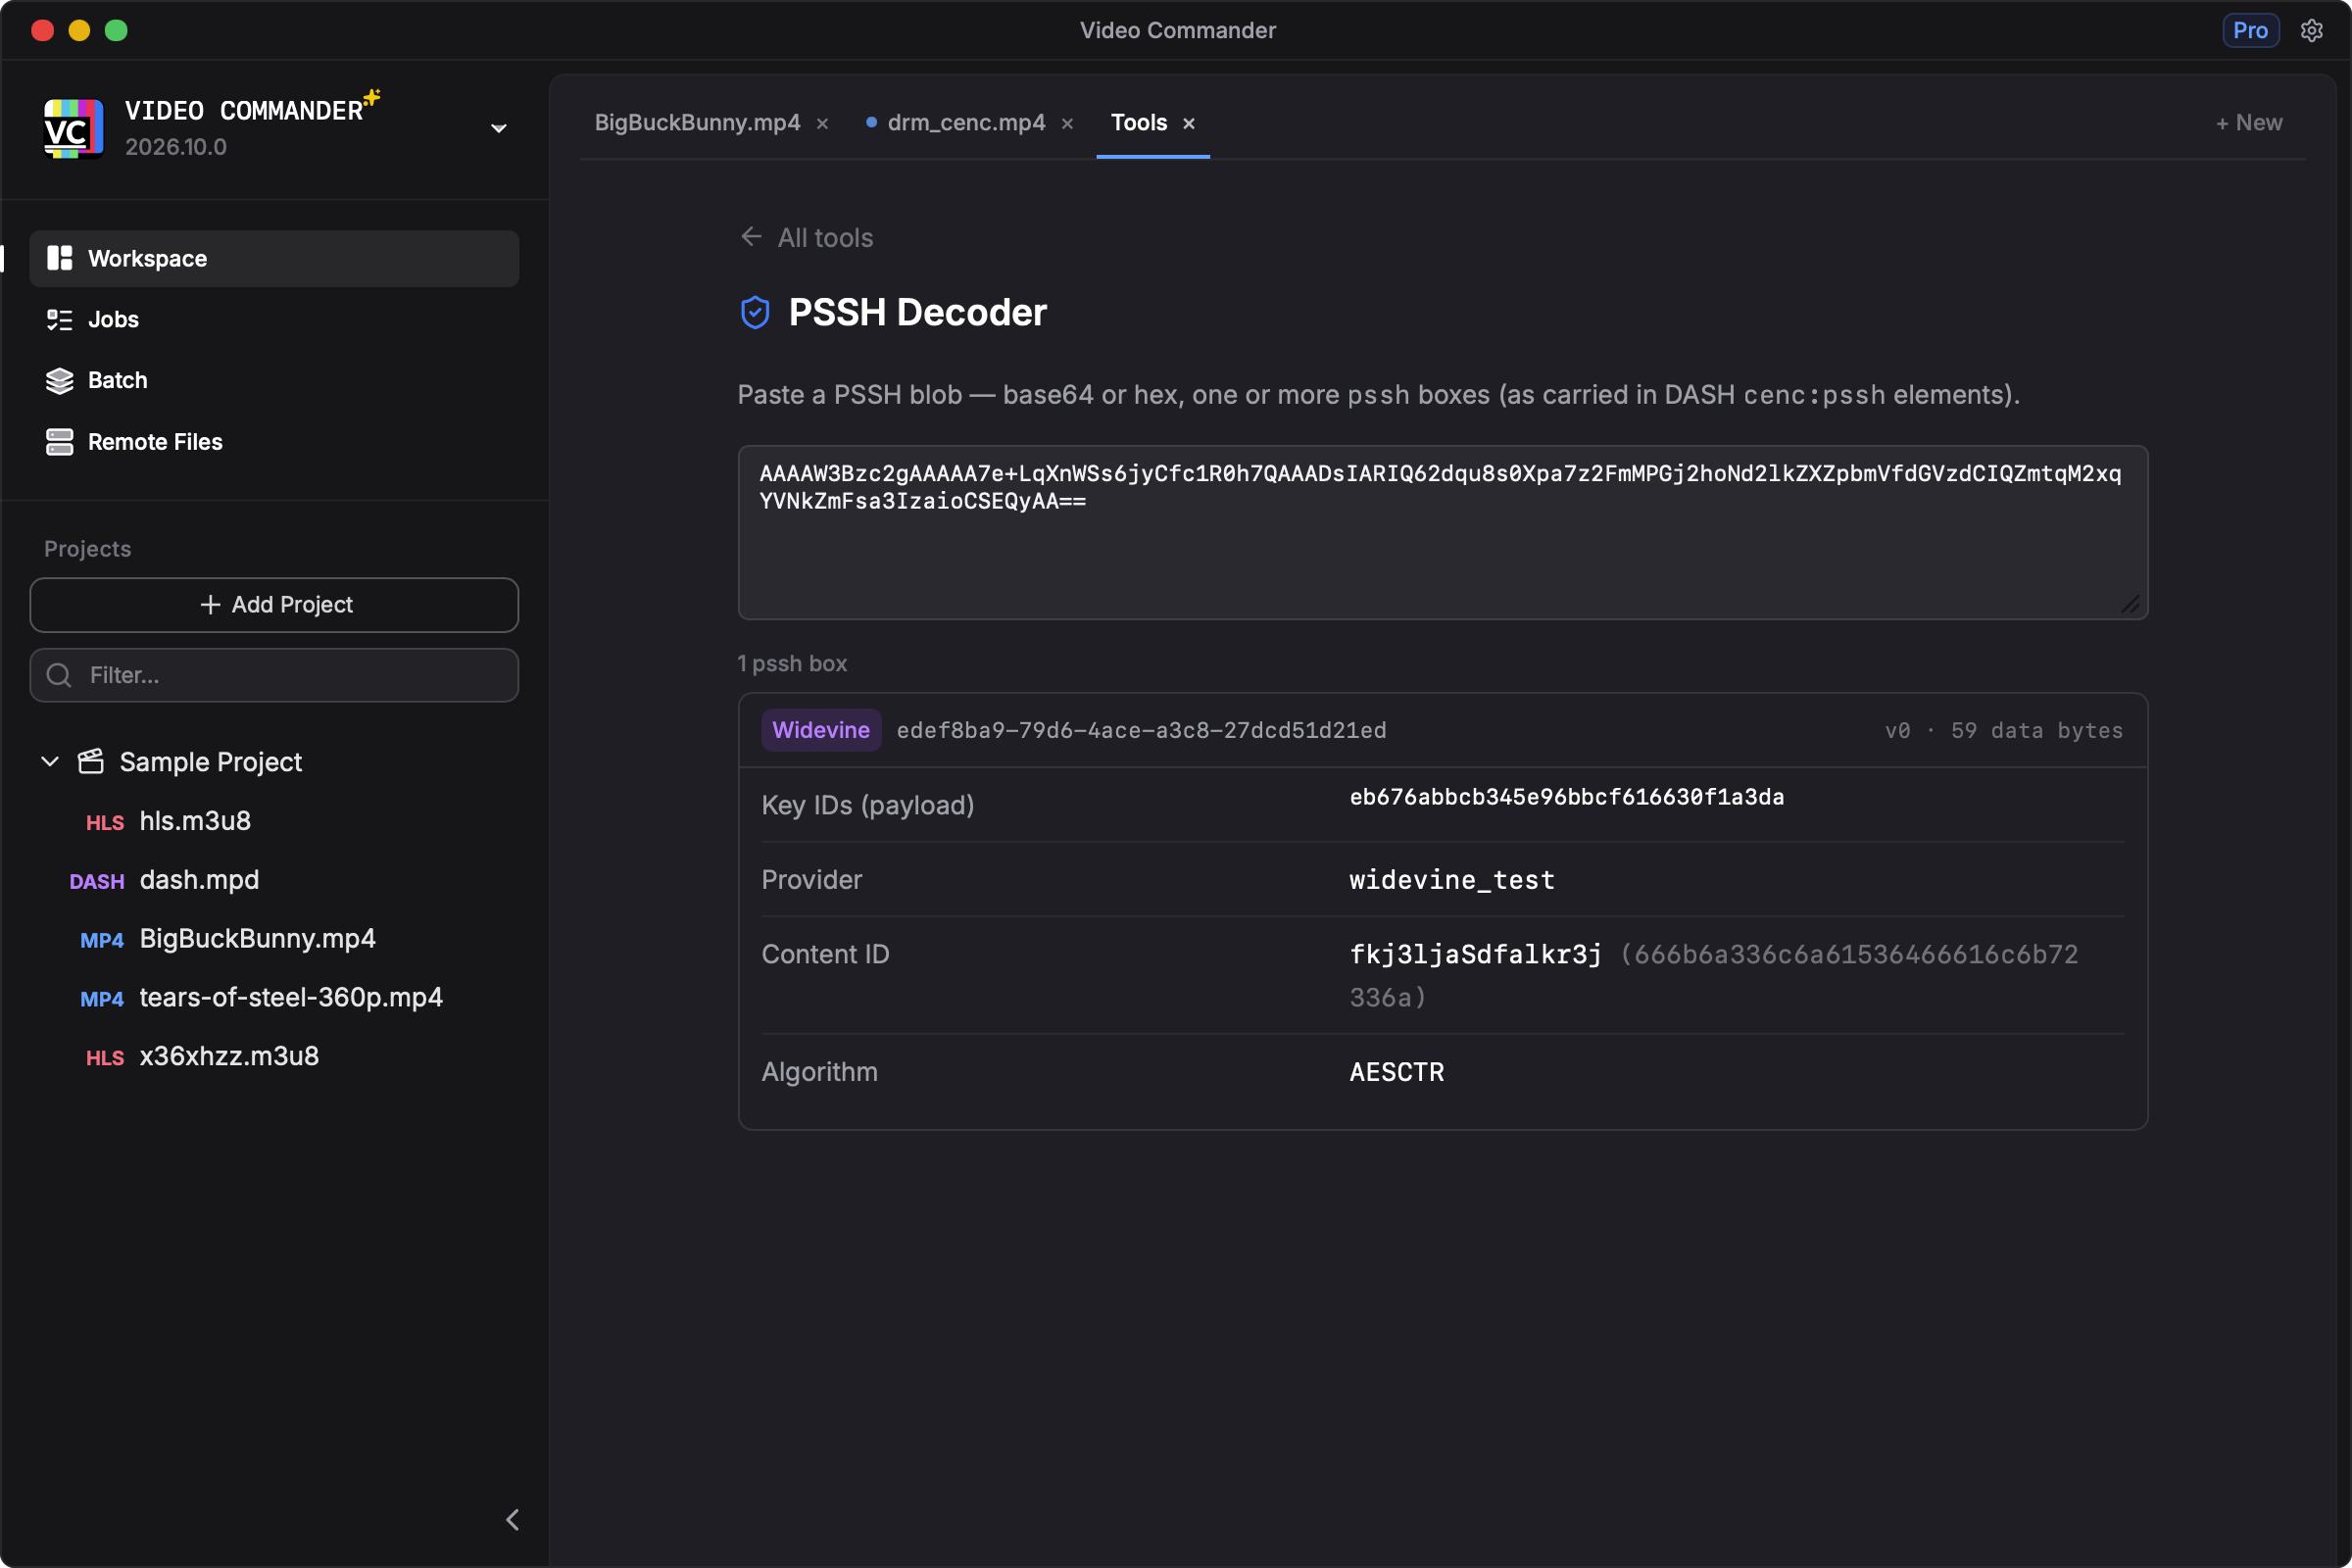
Task: Click the Pro badge
Action: [2250, 30]
